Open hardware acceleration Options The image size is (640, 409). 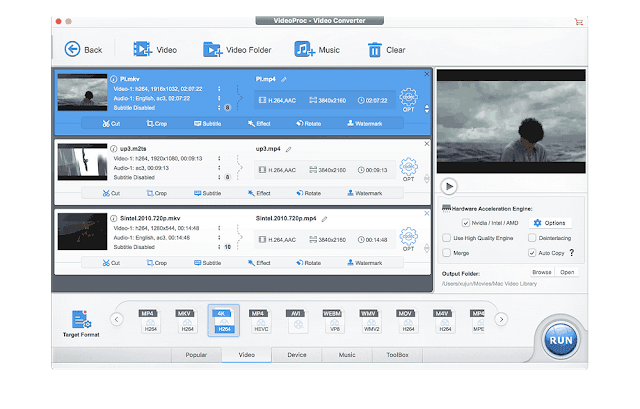point(550,223)
